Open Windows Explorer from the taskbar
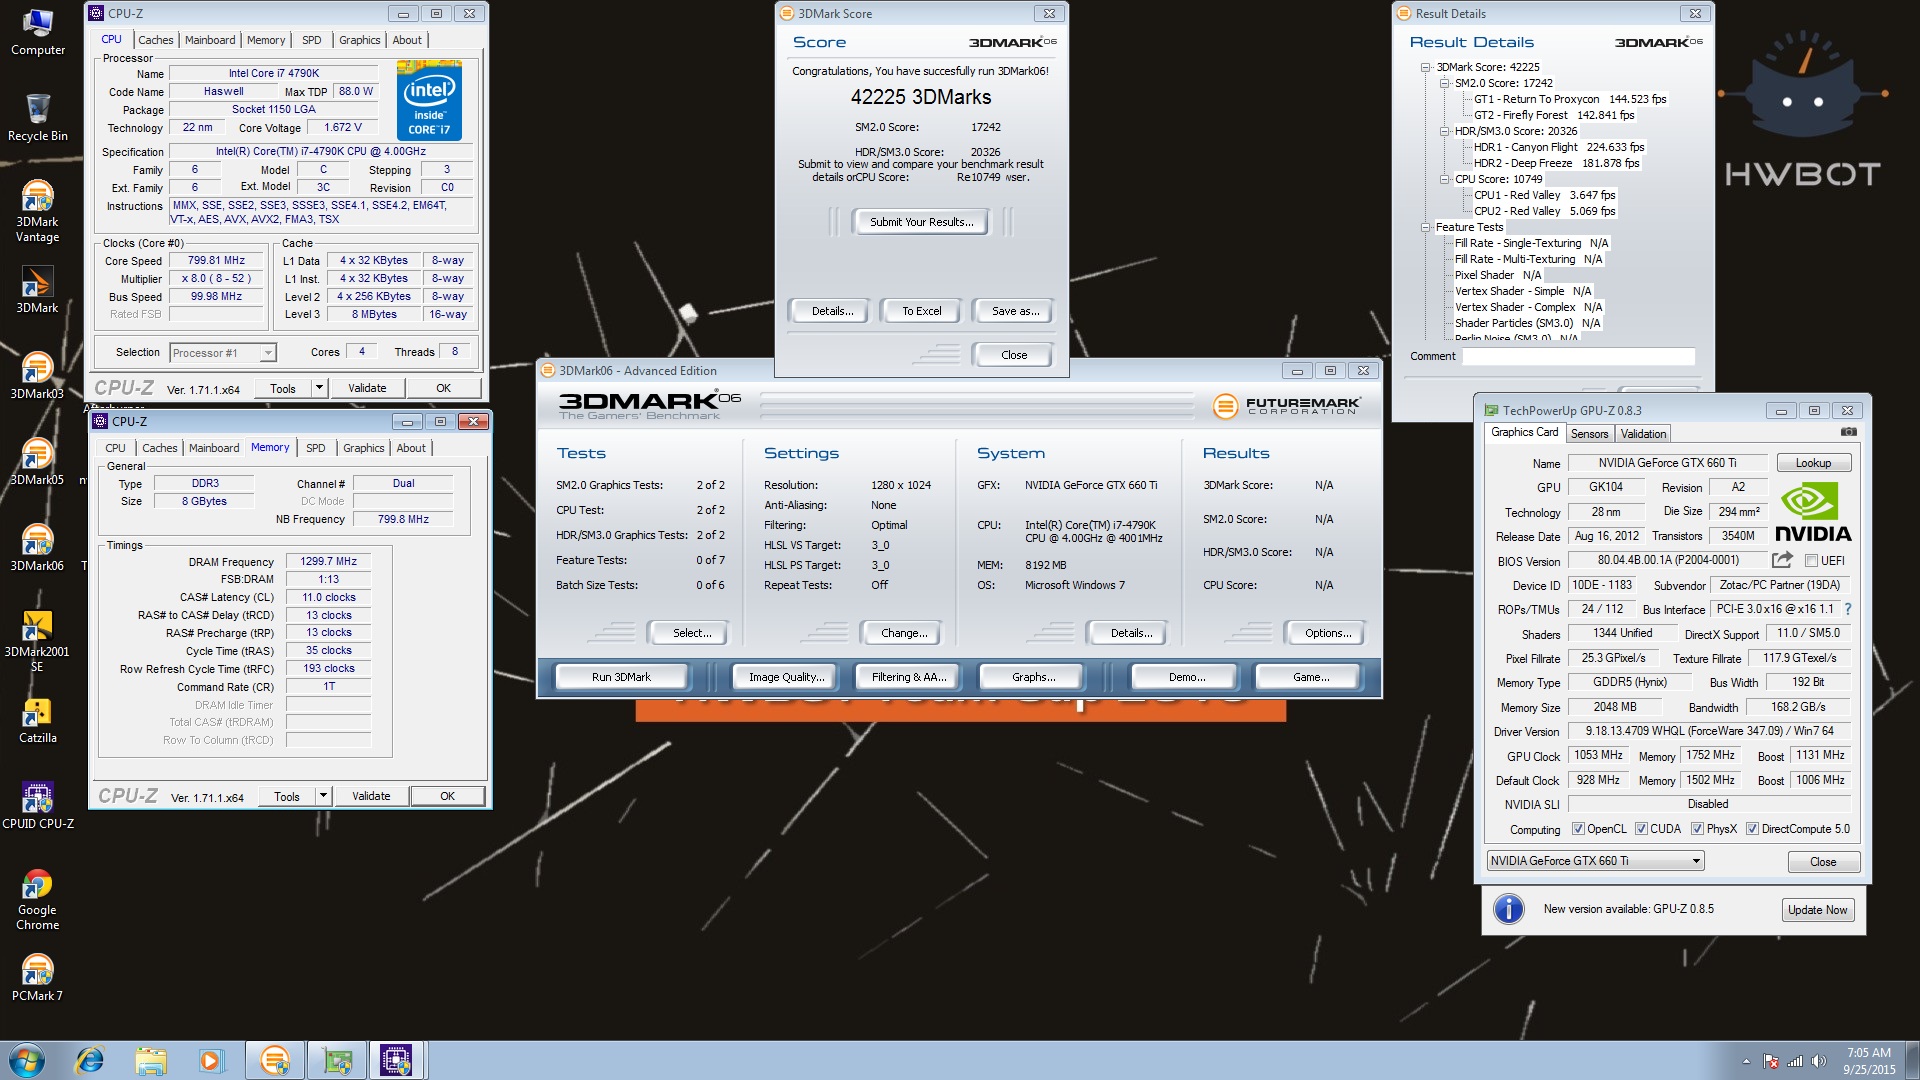 click(150, 1060)
